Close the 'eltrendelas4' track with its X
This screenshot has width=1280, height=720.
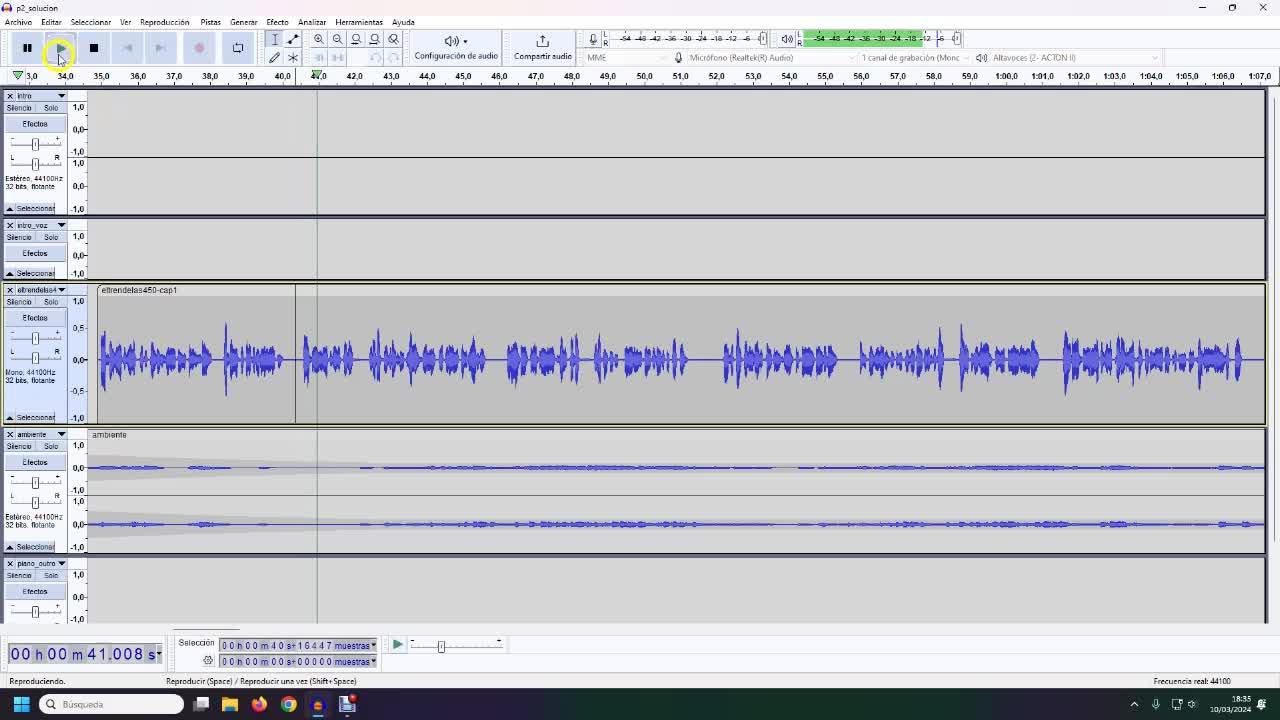tap(10, 290)
